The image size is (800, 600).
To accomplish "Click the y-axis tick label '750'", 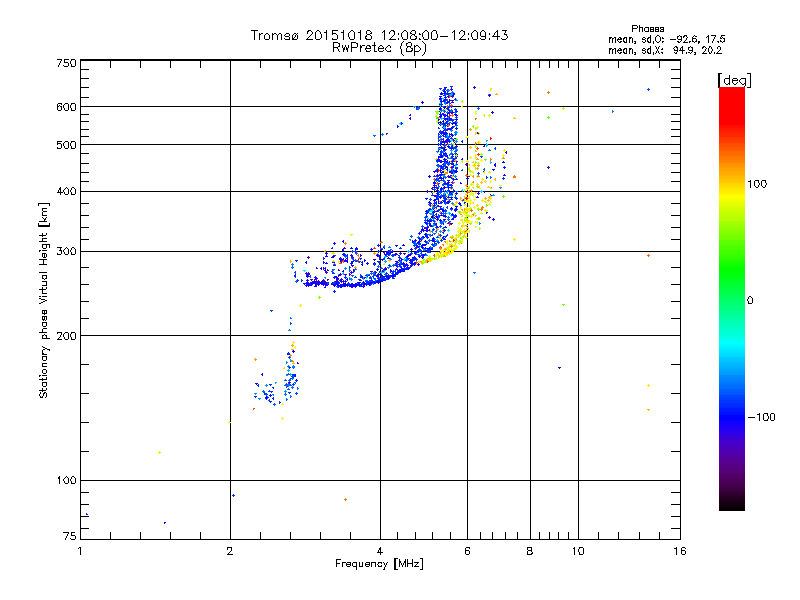I will point(66,63).
